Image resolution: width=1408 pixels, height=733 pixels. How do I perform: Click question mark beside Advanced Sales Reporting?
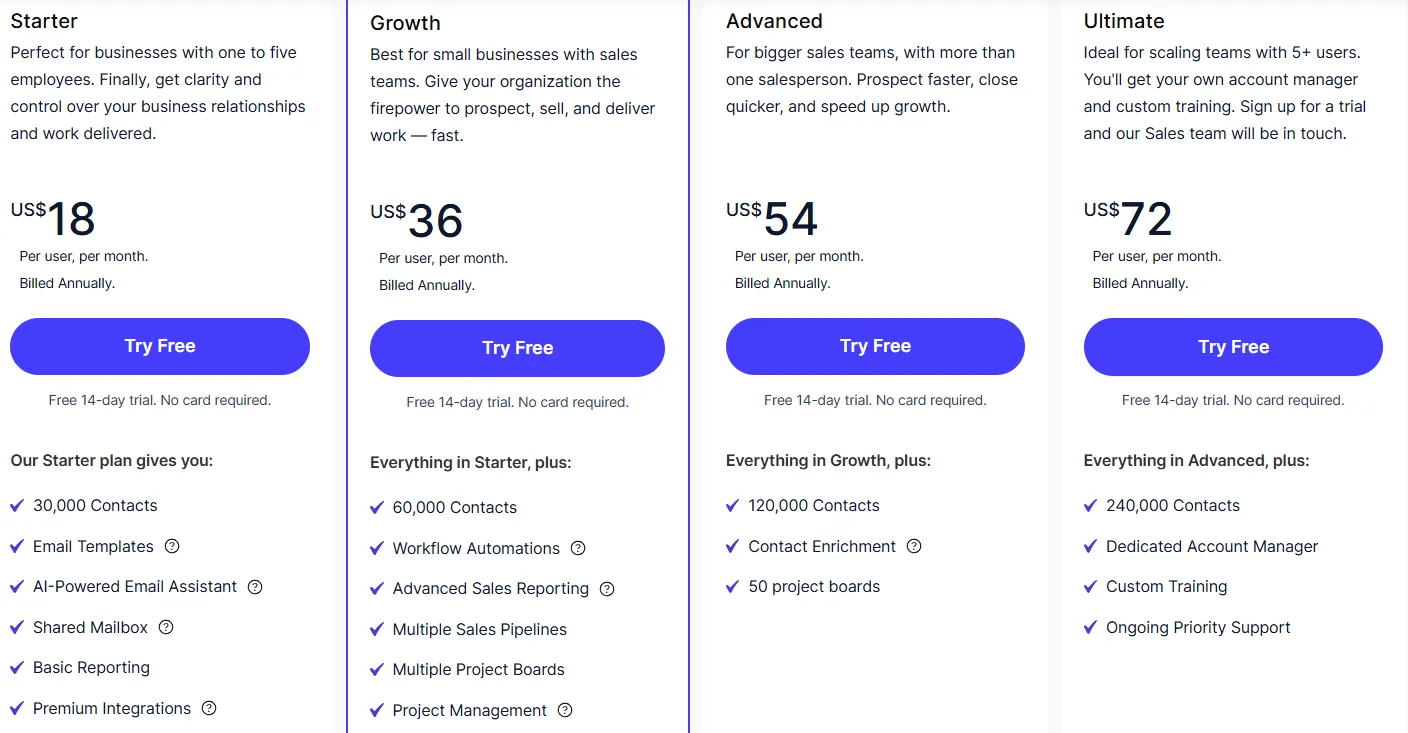click(607, 589)
